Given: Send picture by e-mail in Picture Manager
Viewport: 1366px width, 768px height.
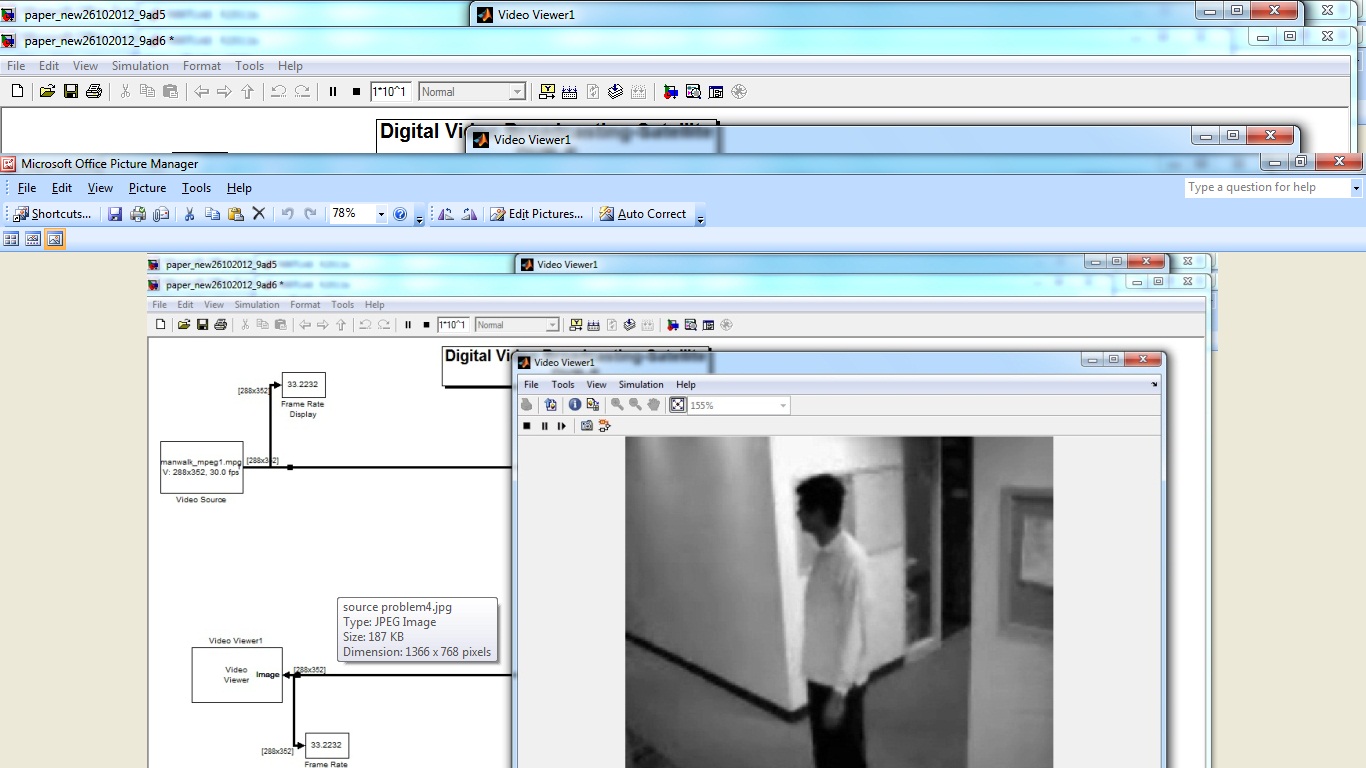Looking at the screenshot, I should pos(161,214).
